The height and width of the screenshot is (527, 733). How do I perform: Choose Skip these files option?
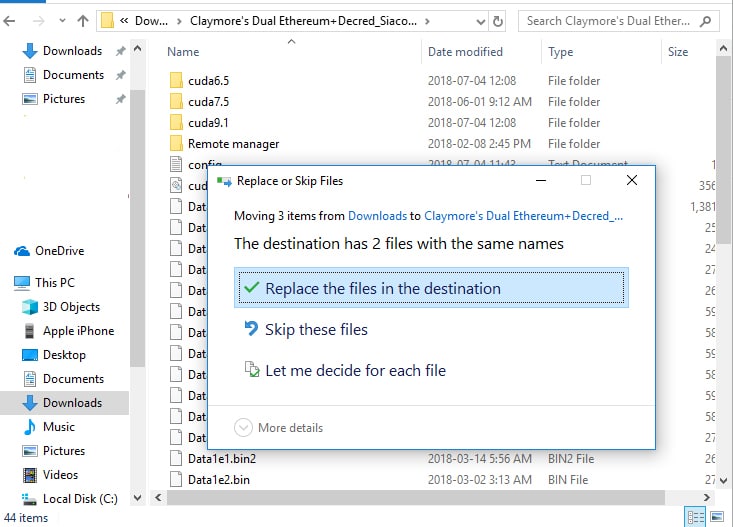[x=316, y=330]
